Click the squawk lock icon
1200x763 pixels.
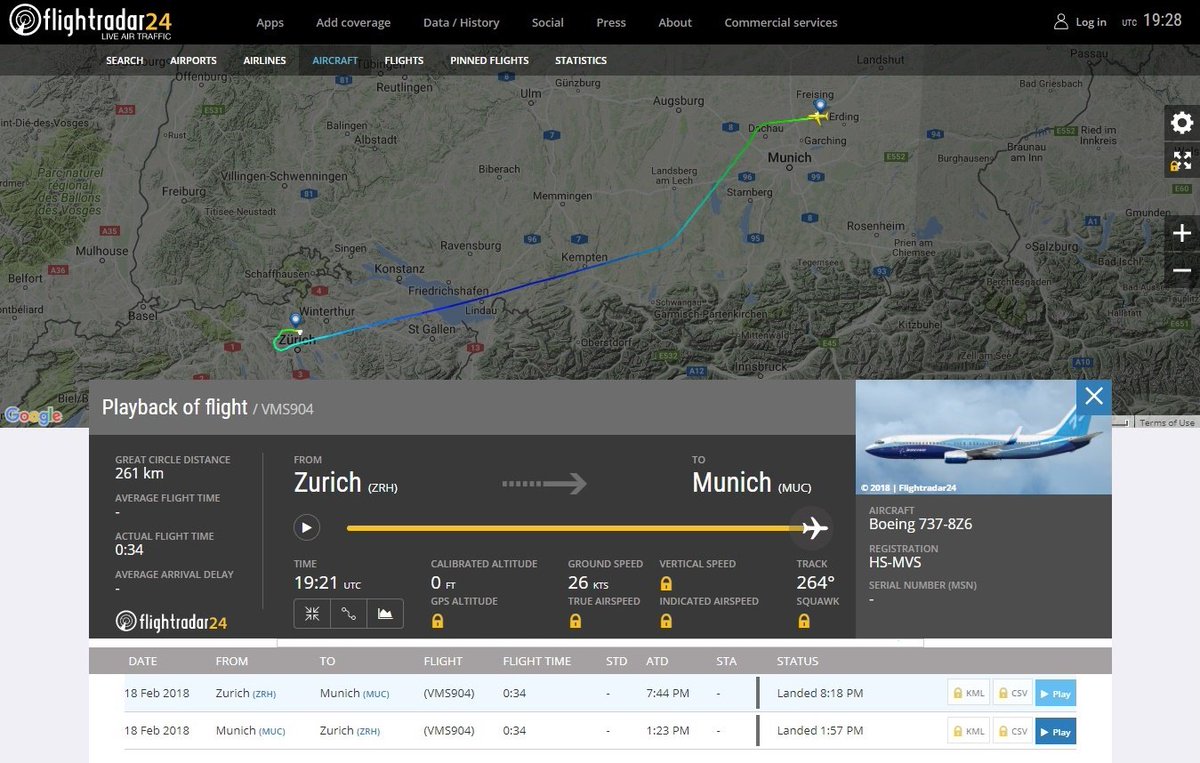(804, 621)
